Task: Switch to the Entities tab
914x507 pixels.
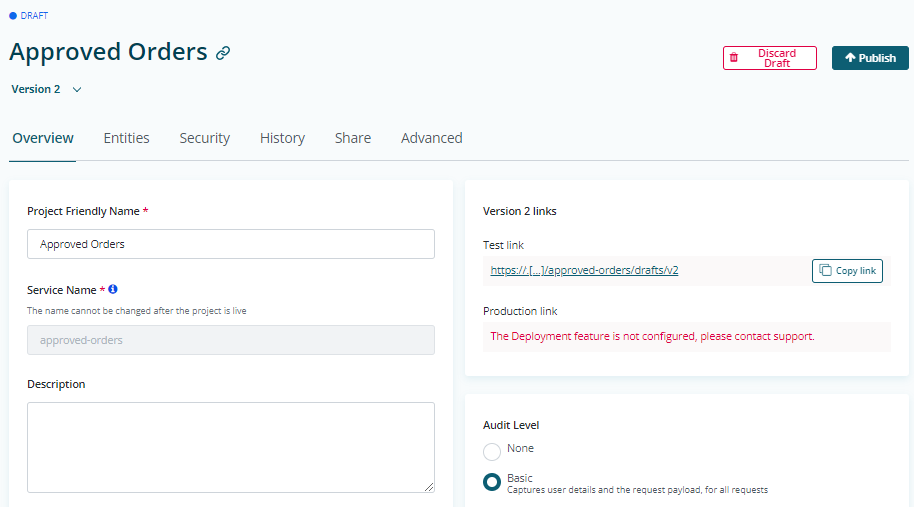Action: (126, 138)
